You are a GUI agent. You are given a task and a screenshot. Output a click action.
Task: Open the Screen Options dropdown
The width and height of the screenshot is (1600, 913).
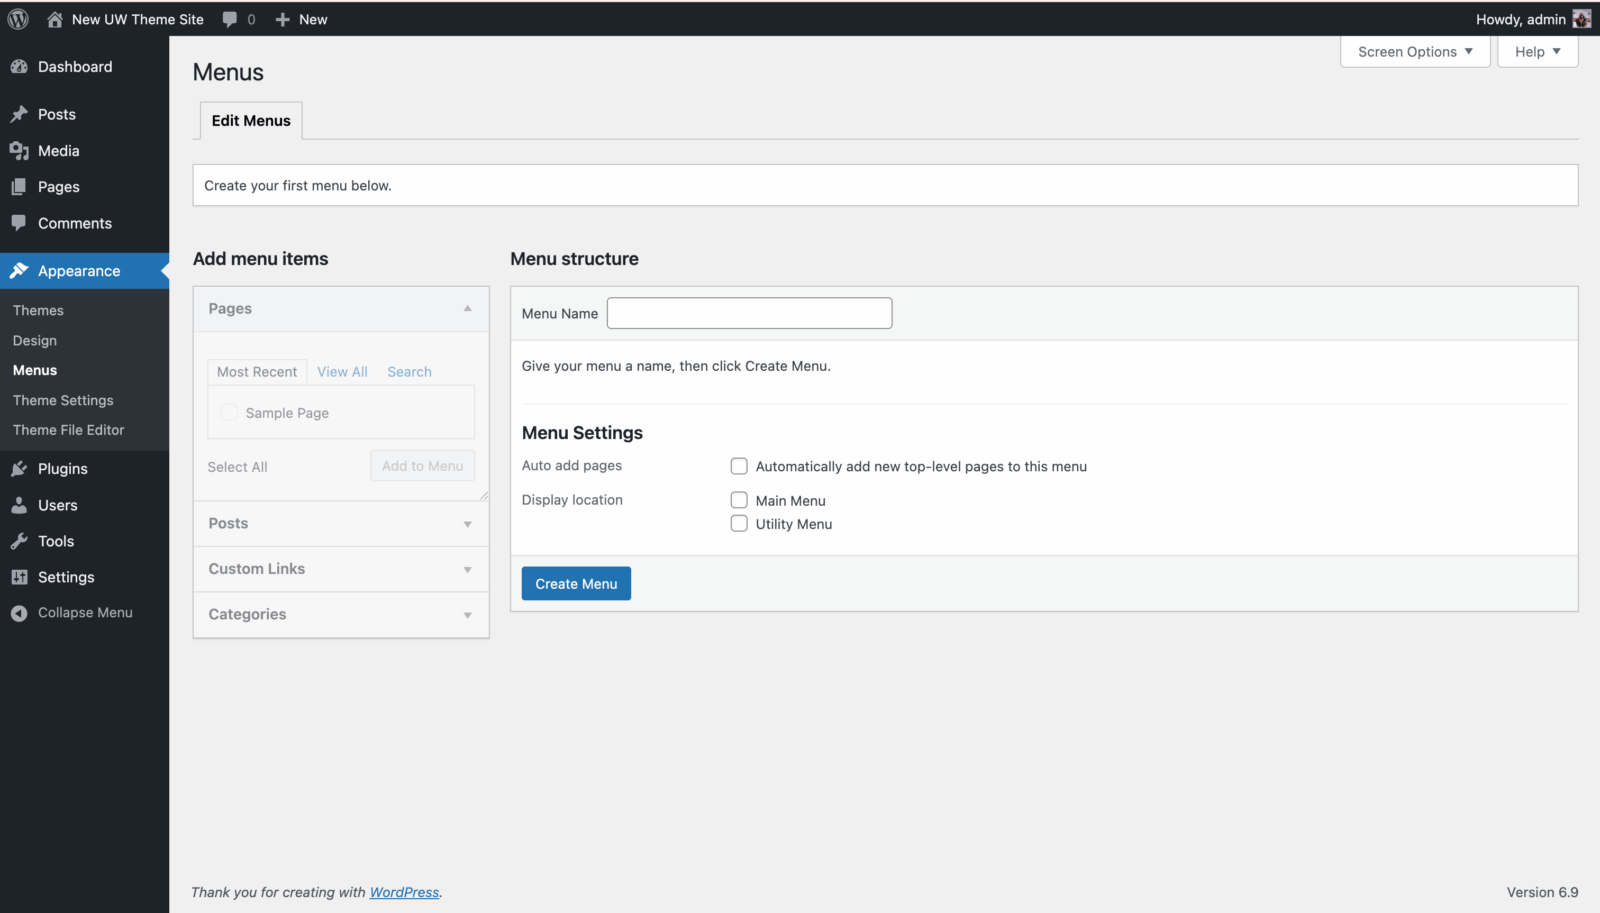(1414, 51)
